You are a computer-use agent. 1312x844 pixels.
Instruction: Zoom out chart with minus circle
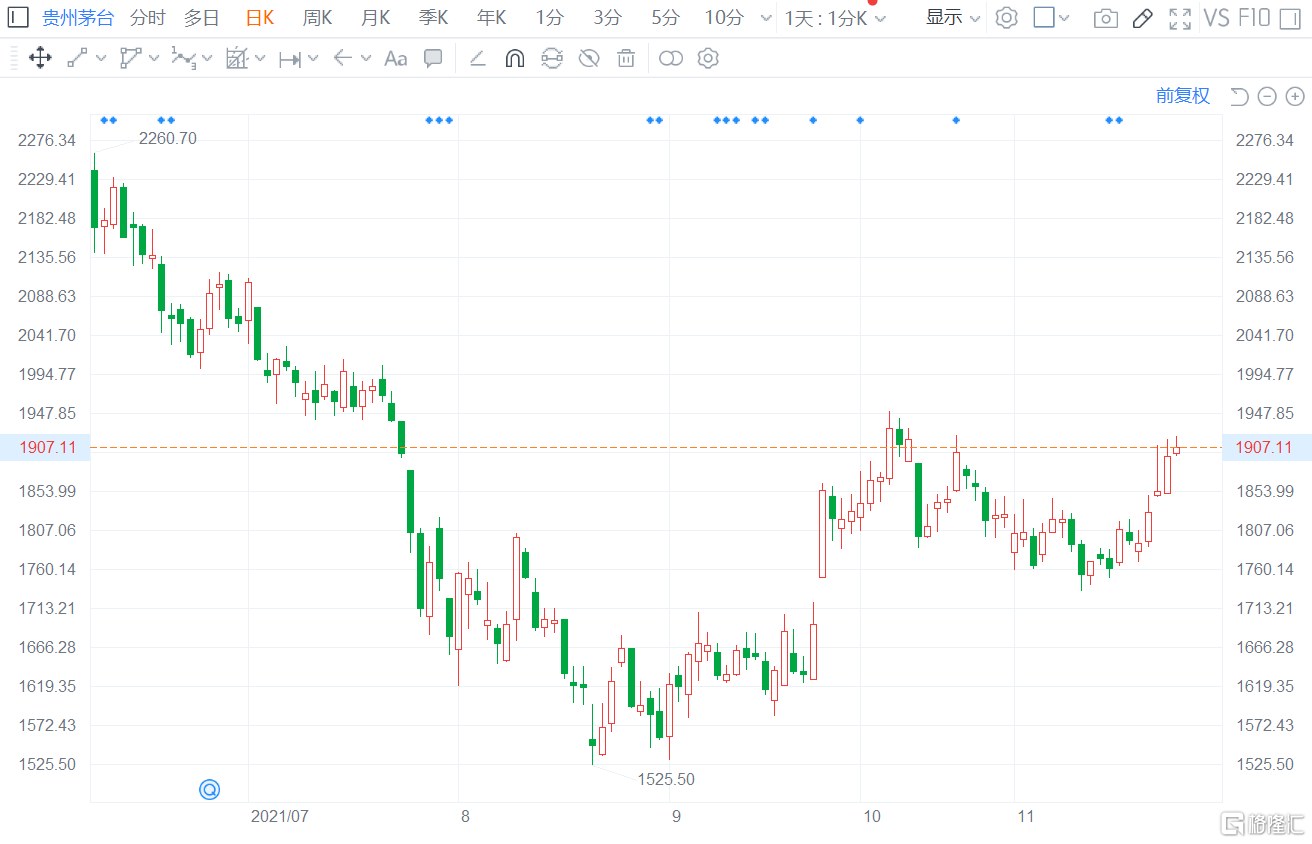coord(1267,96)
